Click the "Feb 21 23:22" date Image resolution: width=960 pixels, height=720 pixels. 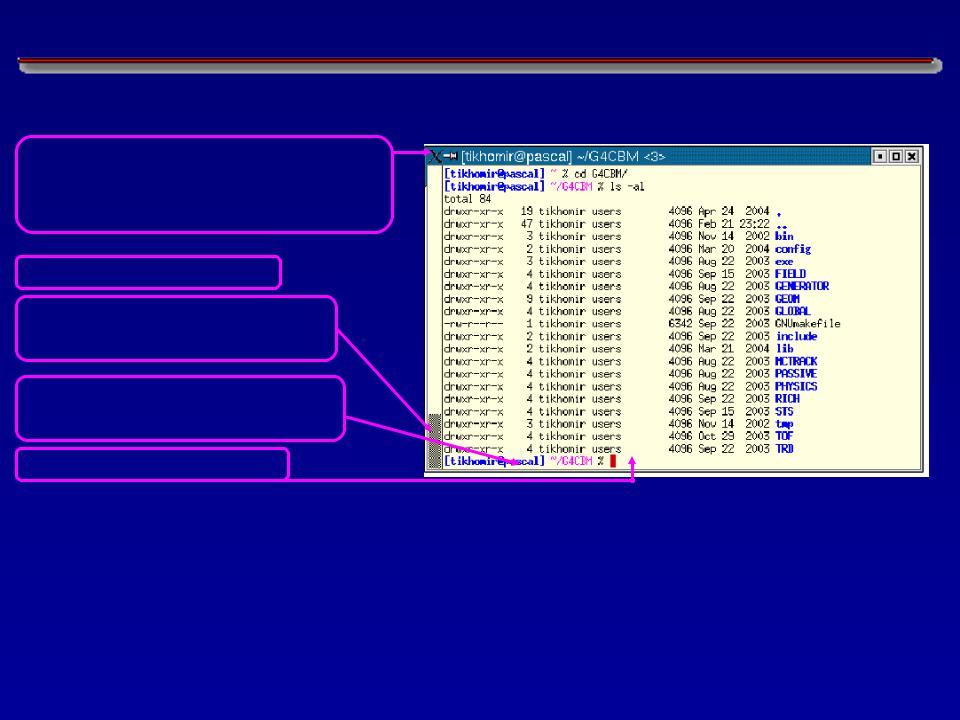pyautogui.click(x=733, y=224)
